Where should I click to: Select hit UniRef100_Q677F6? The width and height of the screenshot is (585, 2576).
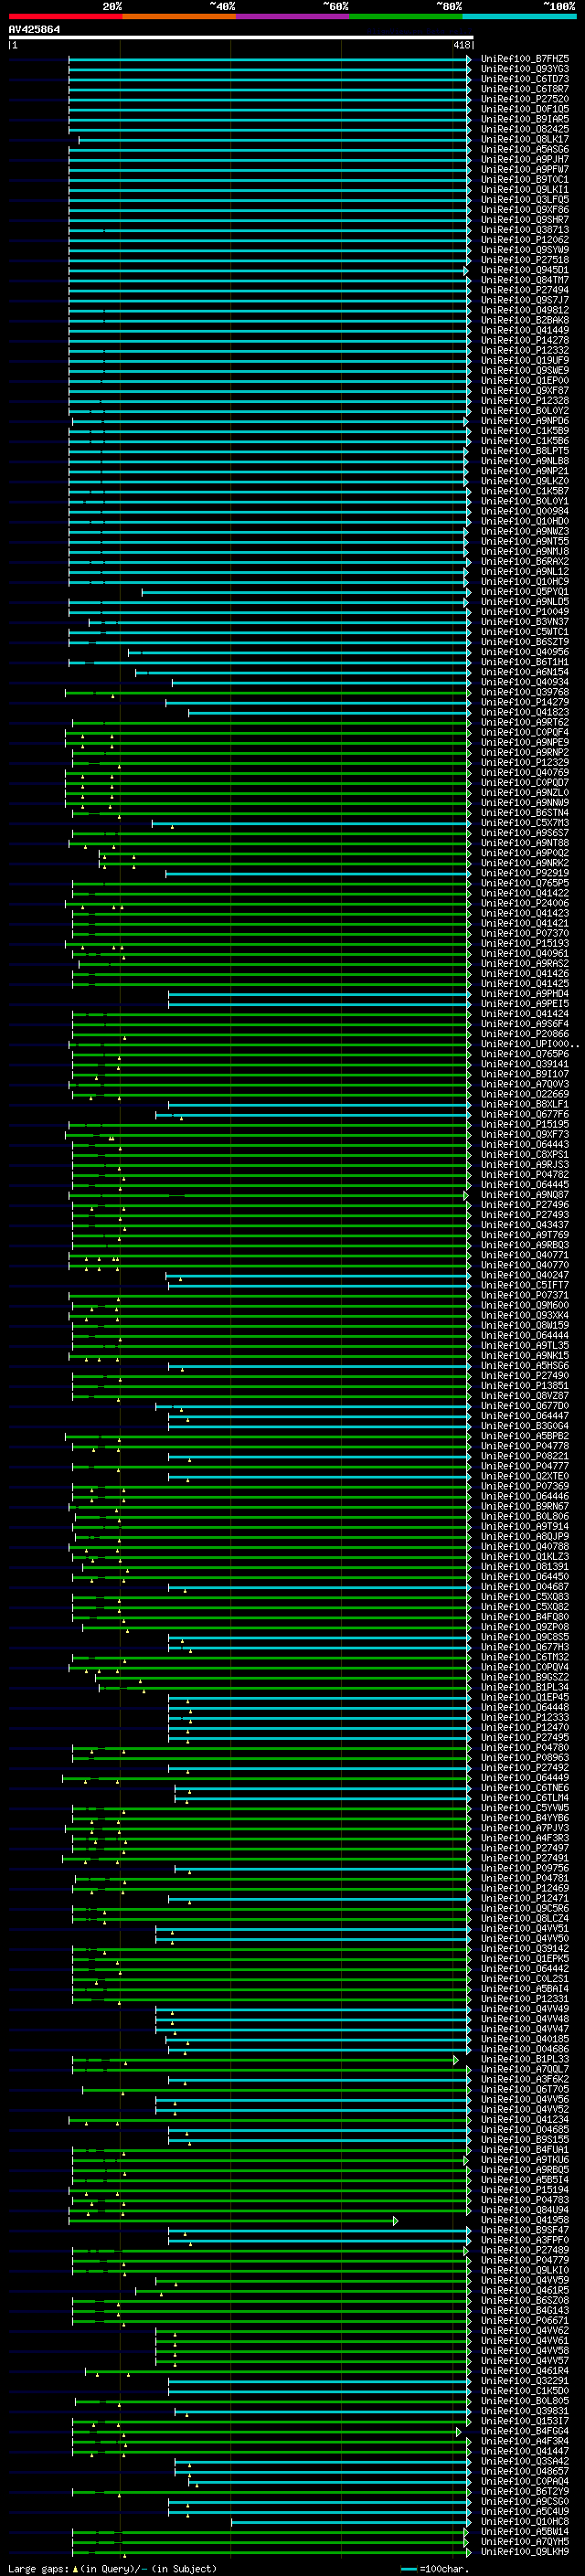(x=524, y=1114)
